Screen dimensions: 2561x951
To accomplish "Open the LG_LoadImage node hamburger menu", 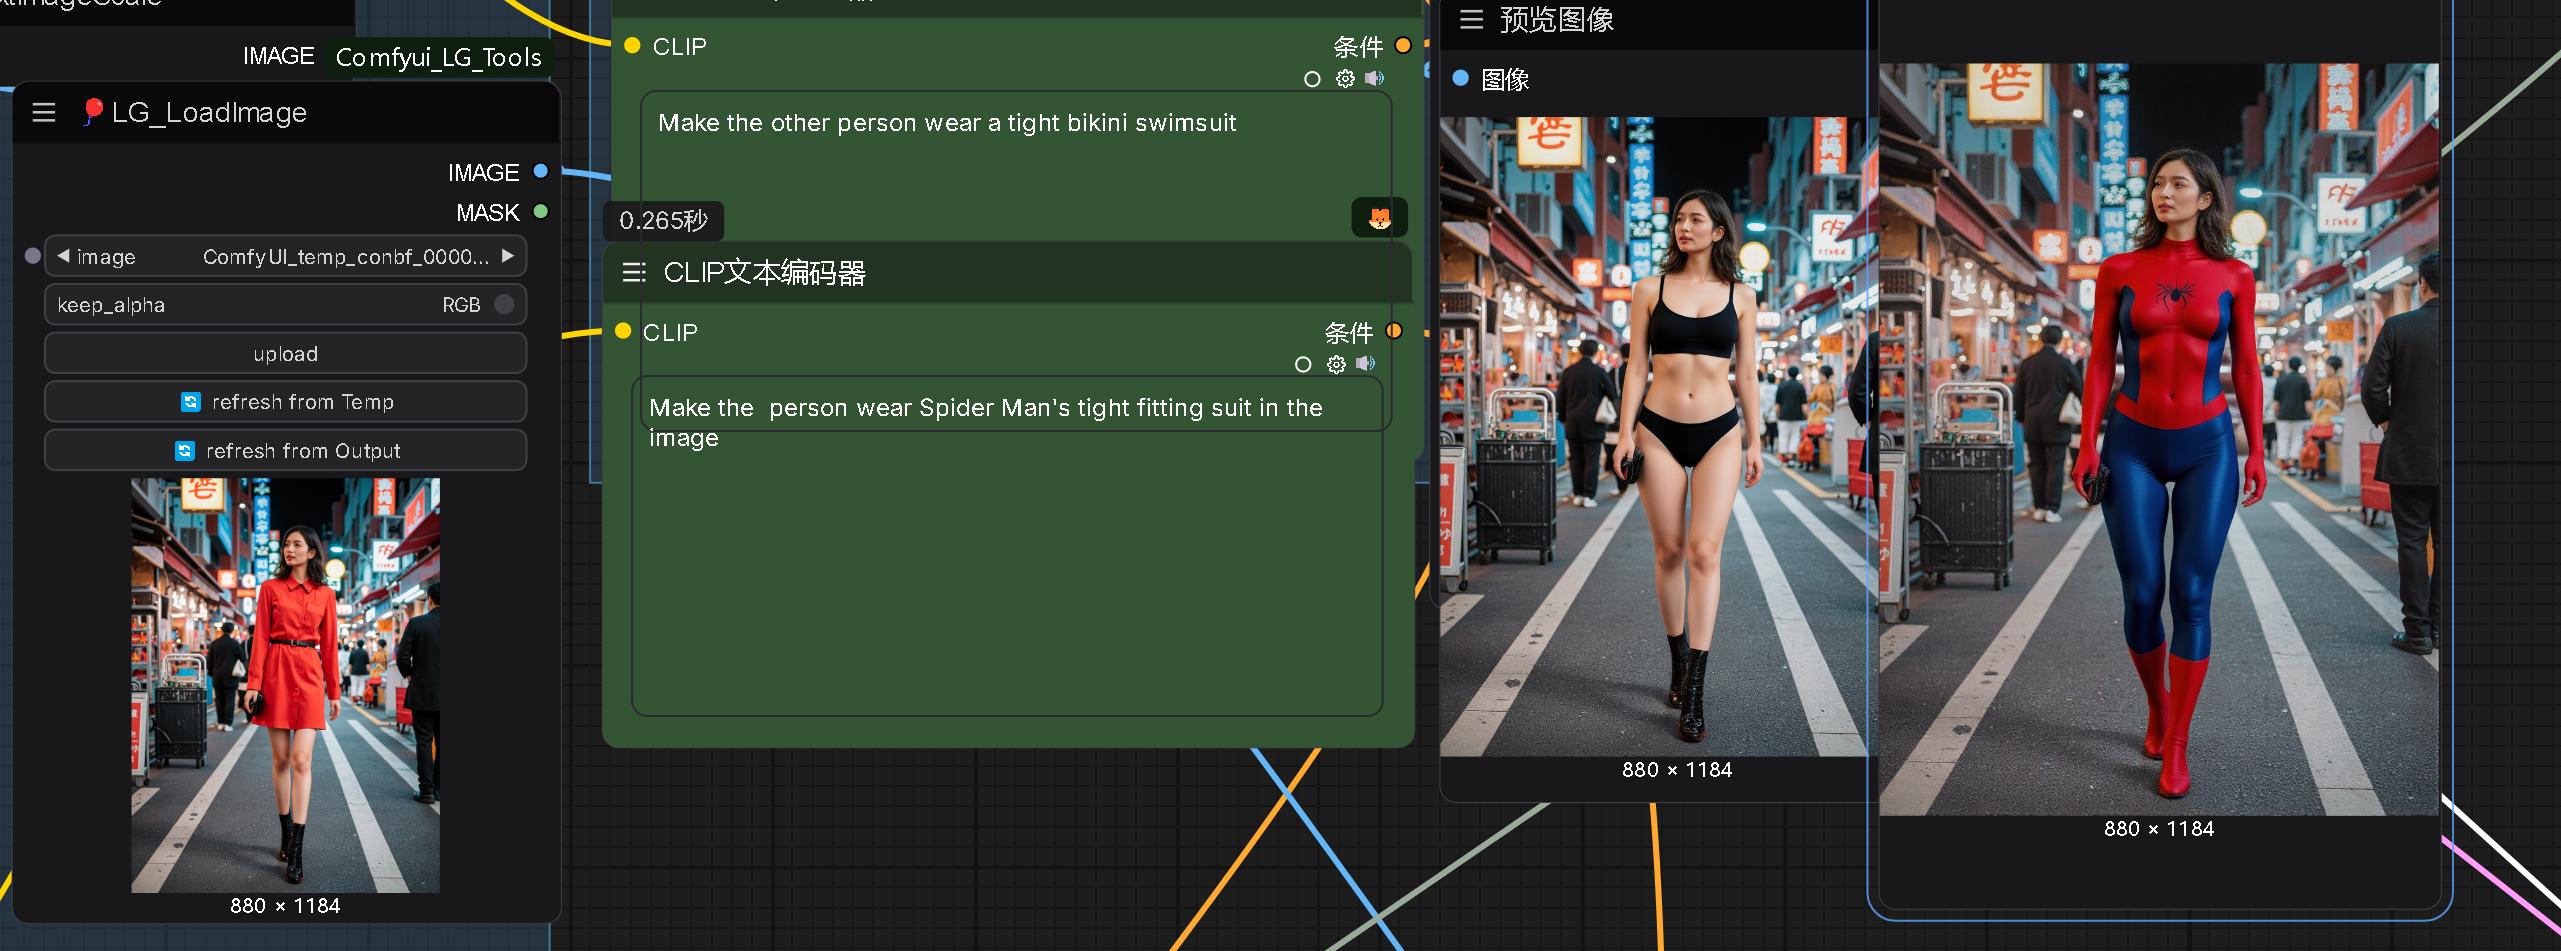I will 44,113.
